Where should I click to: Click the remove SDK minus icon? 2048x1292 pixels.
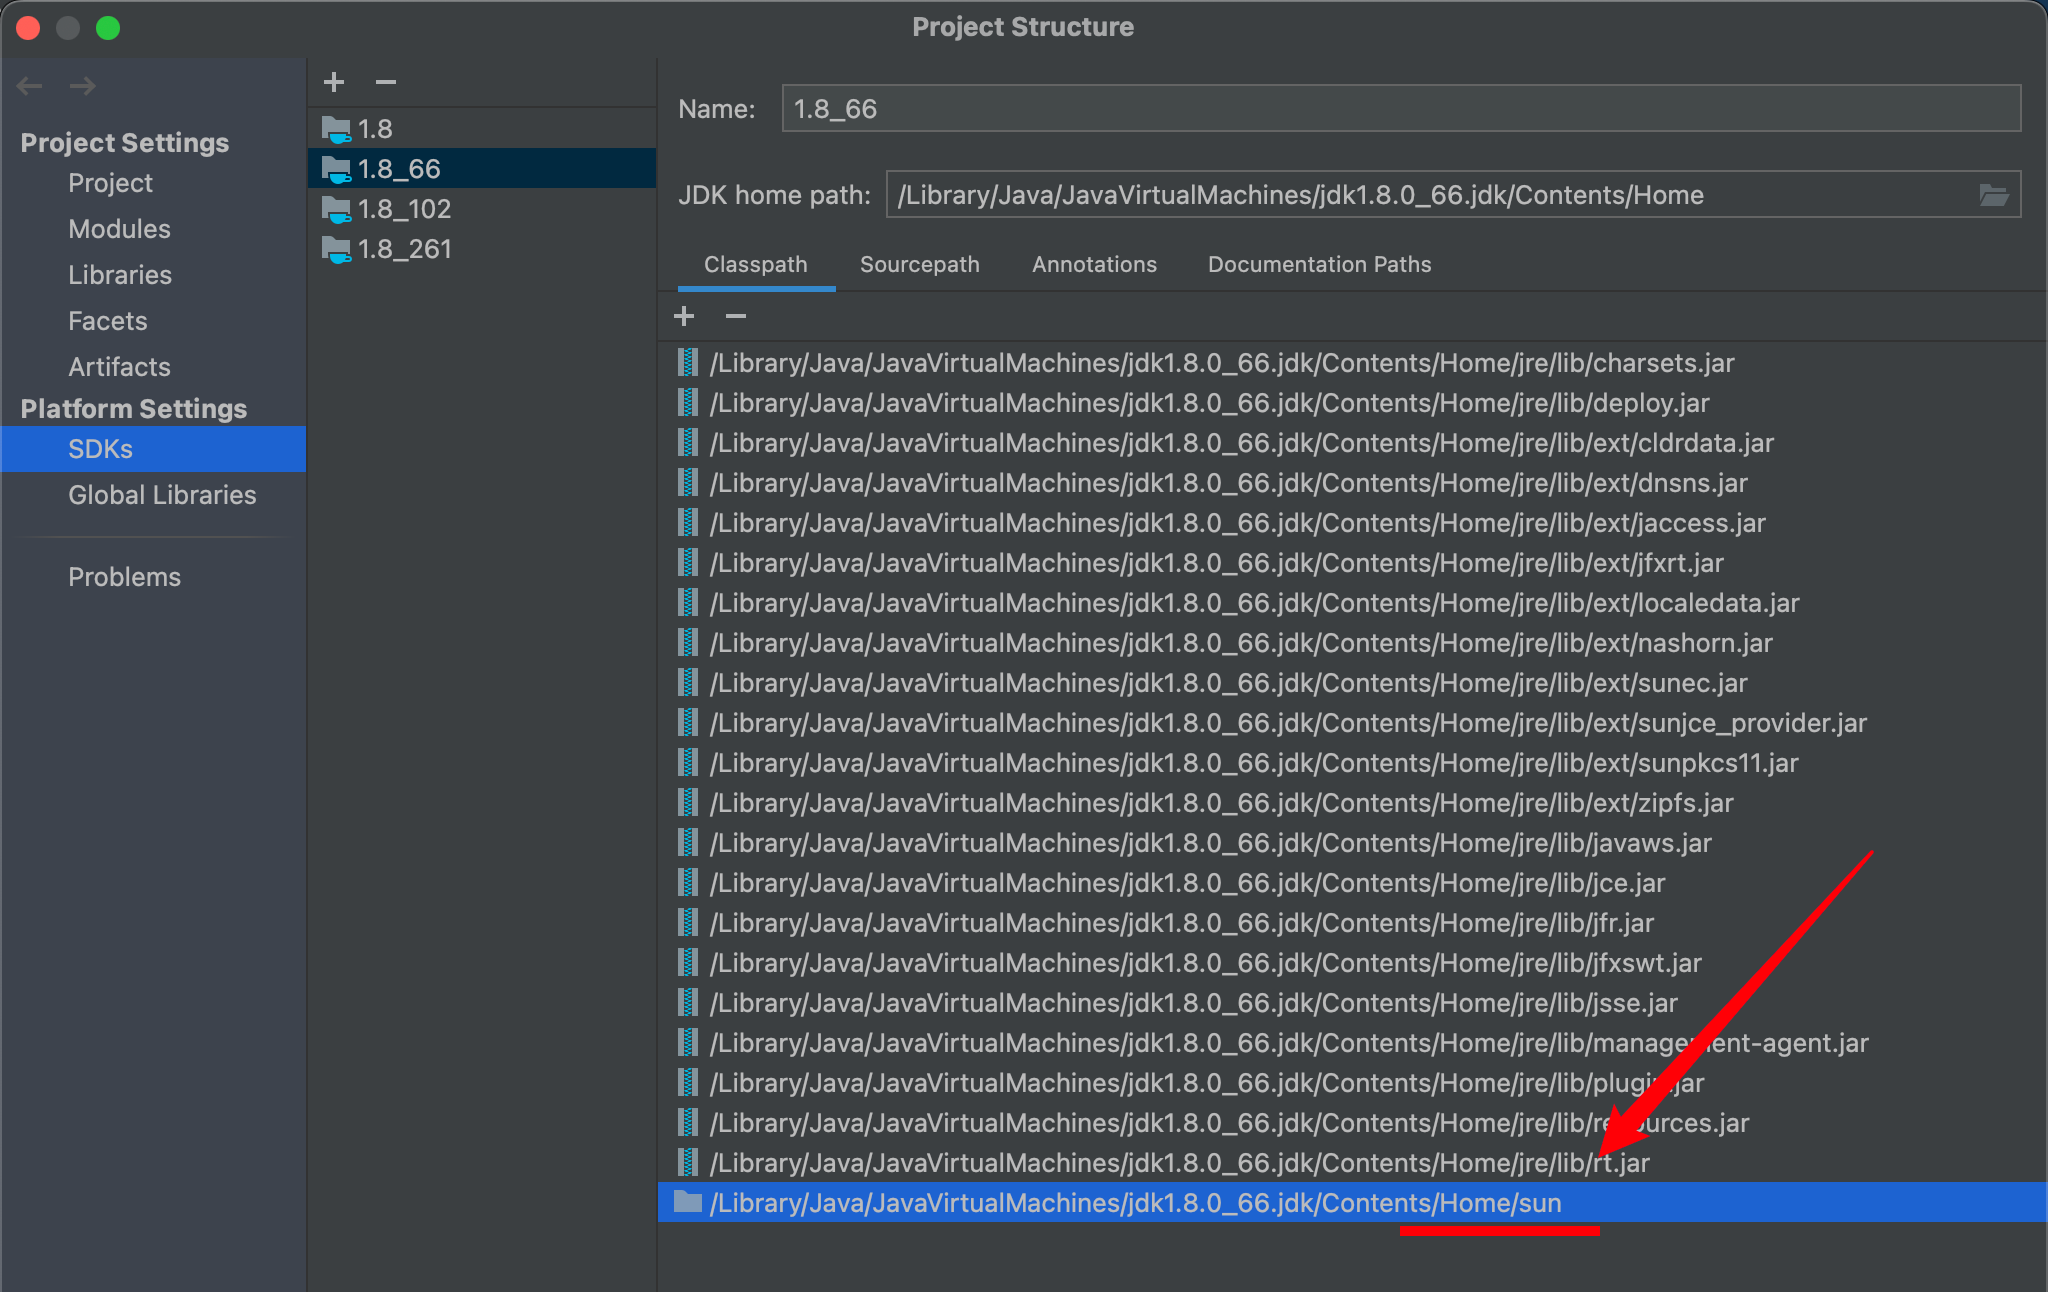[x=386, y=82]
